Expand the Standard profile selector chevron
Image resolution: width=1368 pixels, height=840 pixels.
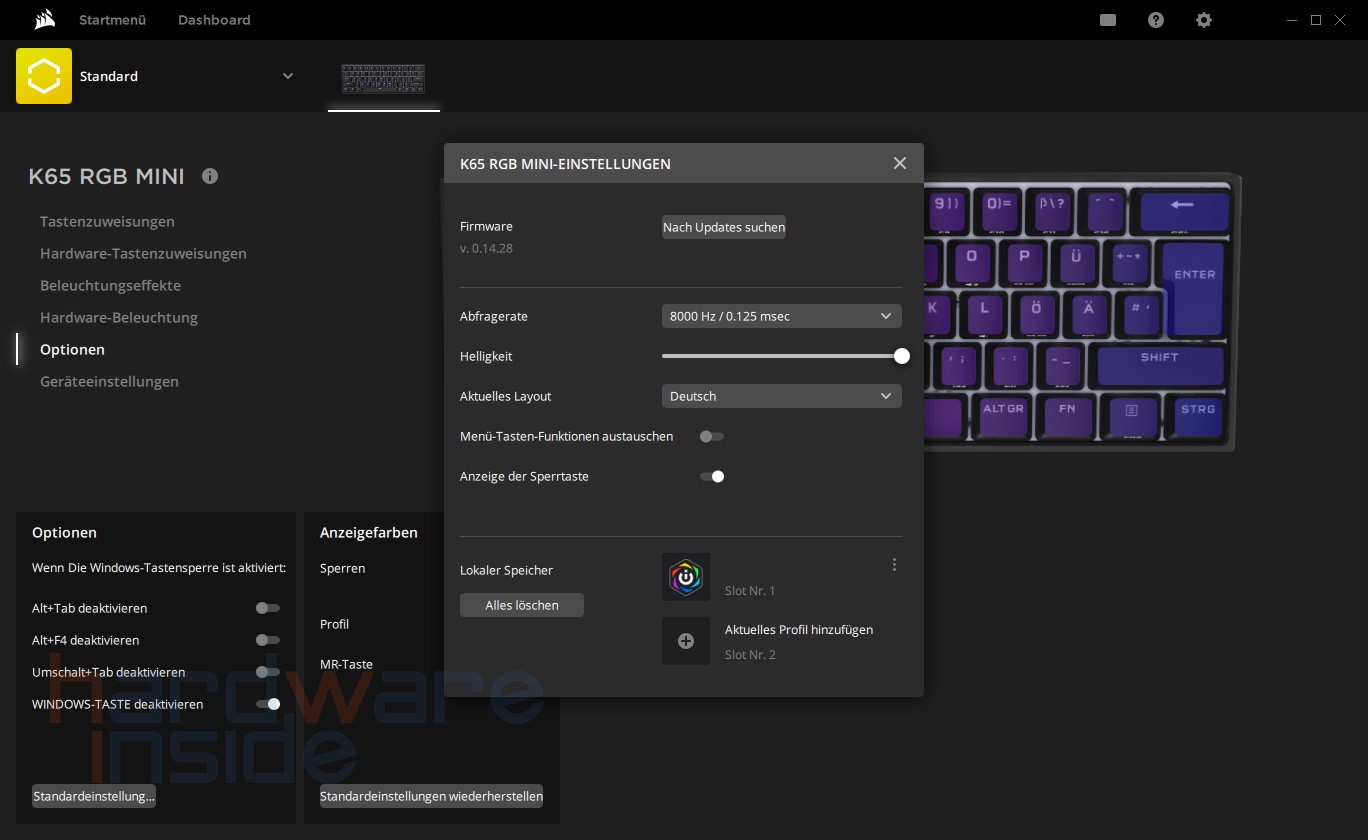288,76
